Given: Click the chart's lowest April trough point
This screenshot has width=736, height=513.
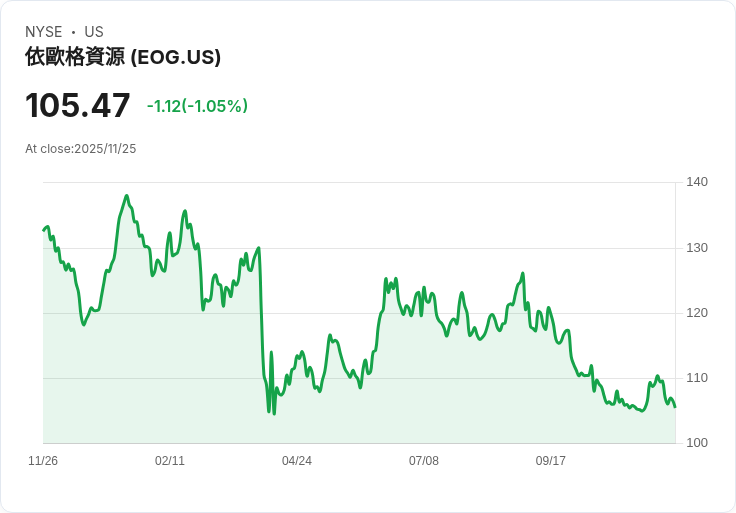Looking at the screenshot, I should point(274,413).
